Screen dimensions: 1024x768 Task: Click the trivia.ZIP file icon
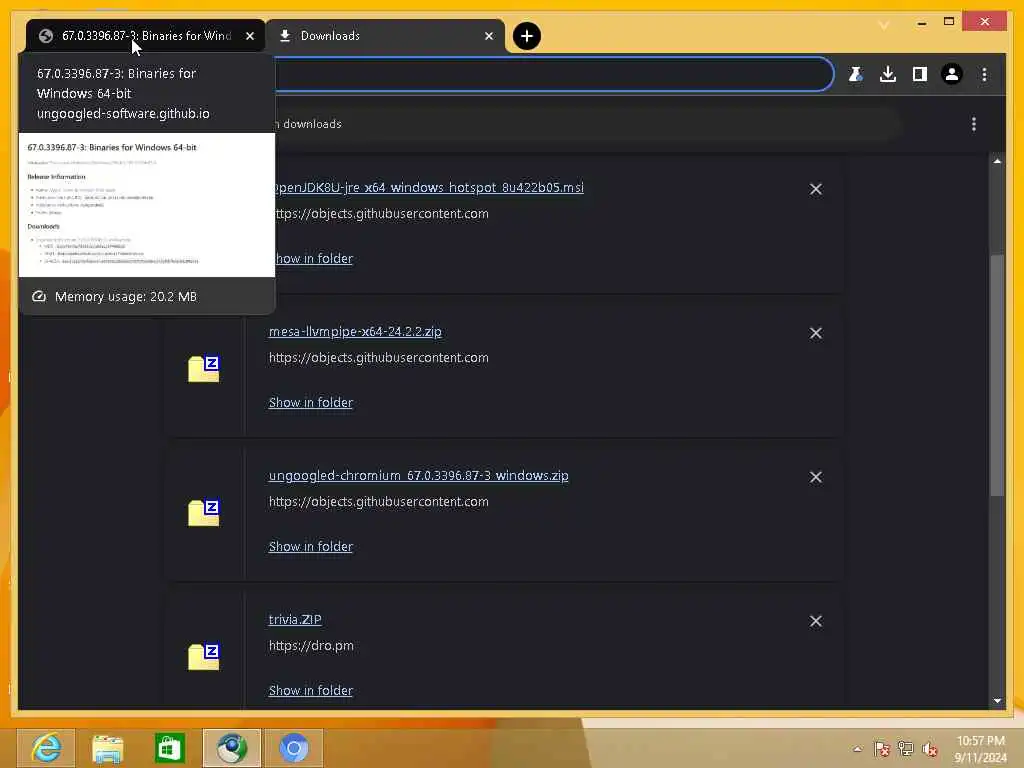204,656
